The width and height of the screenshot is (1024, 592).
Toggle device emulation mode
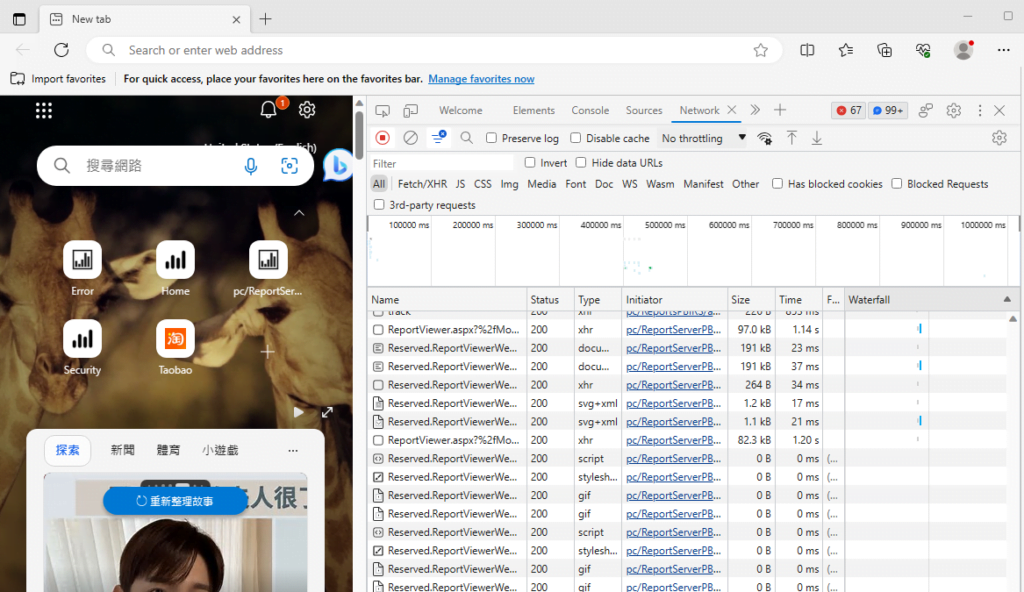click(410, 110)
